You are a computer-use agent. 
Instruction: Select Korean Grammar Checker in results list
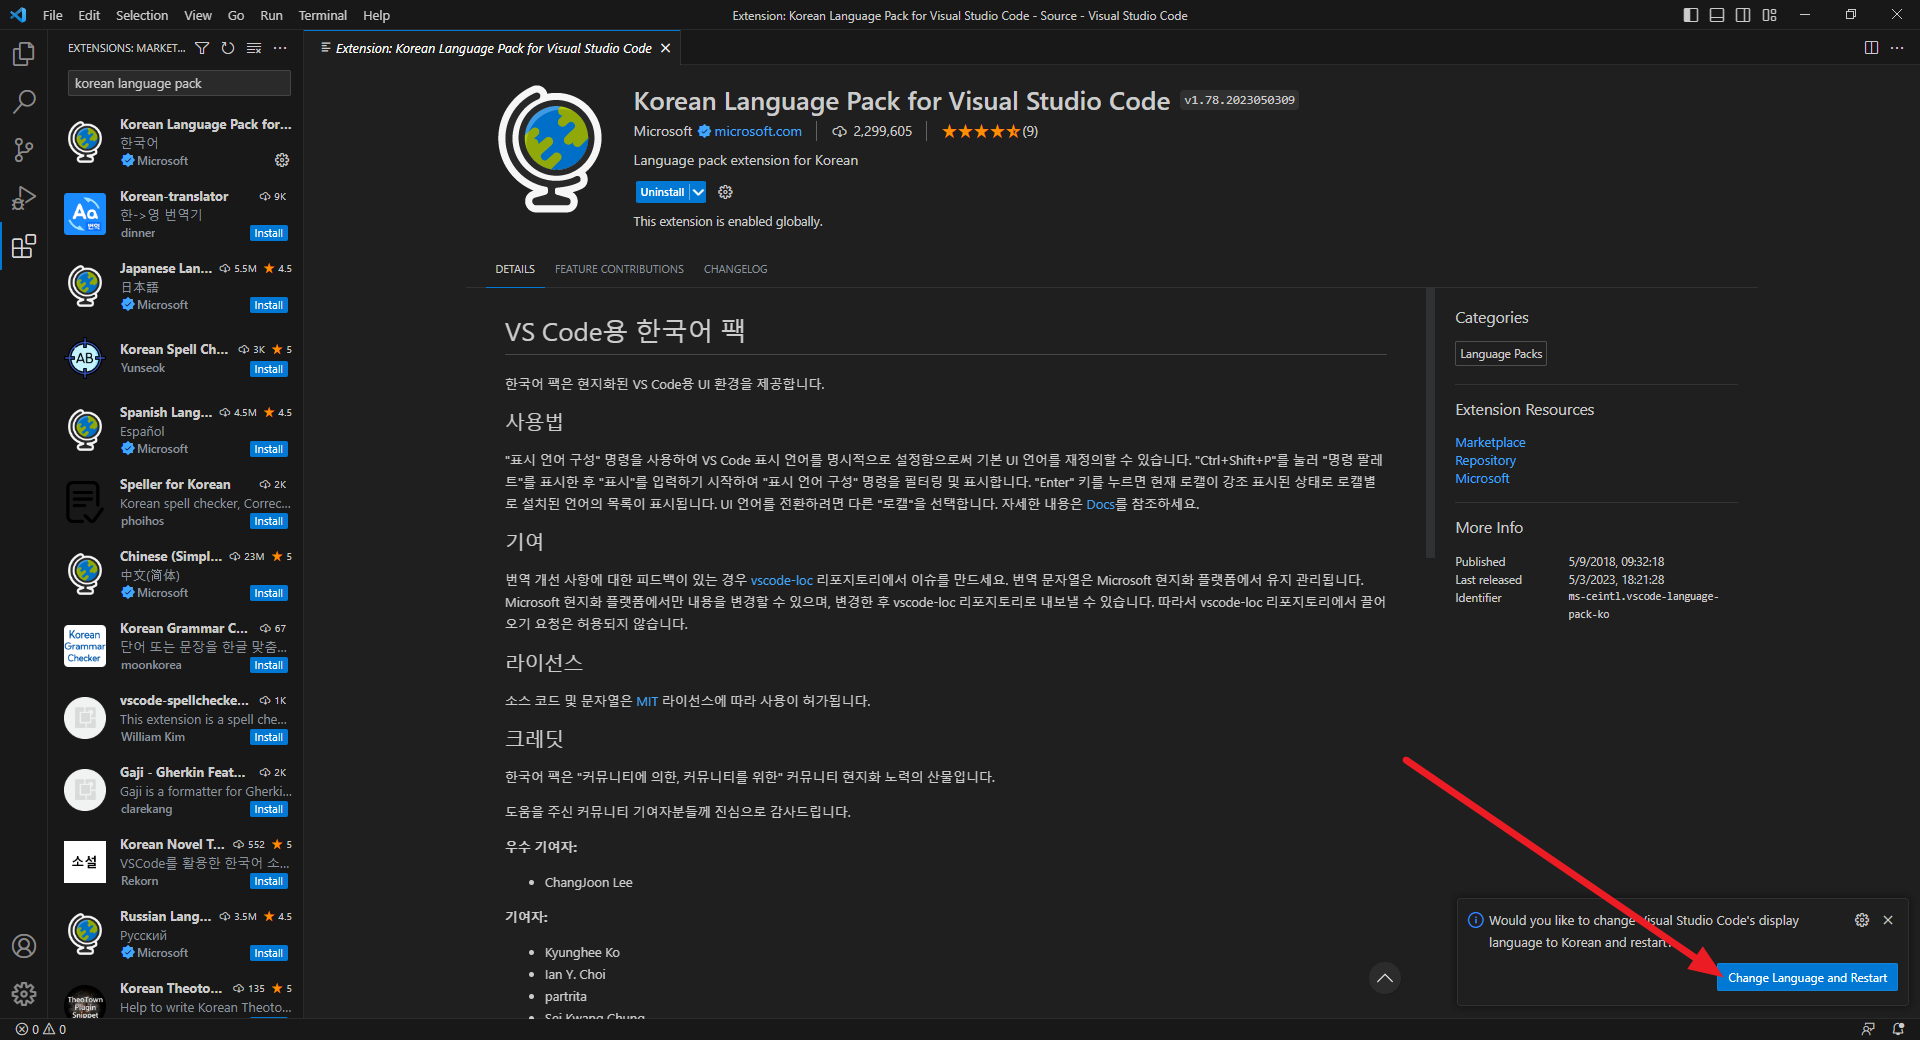(175, 646)
